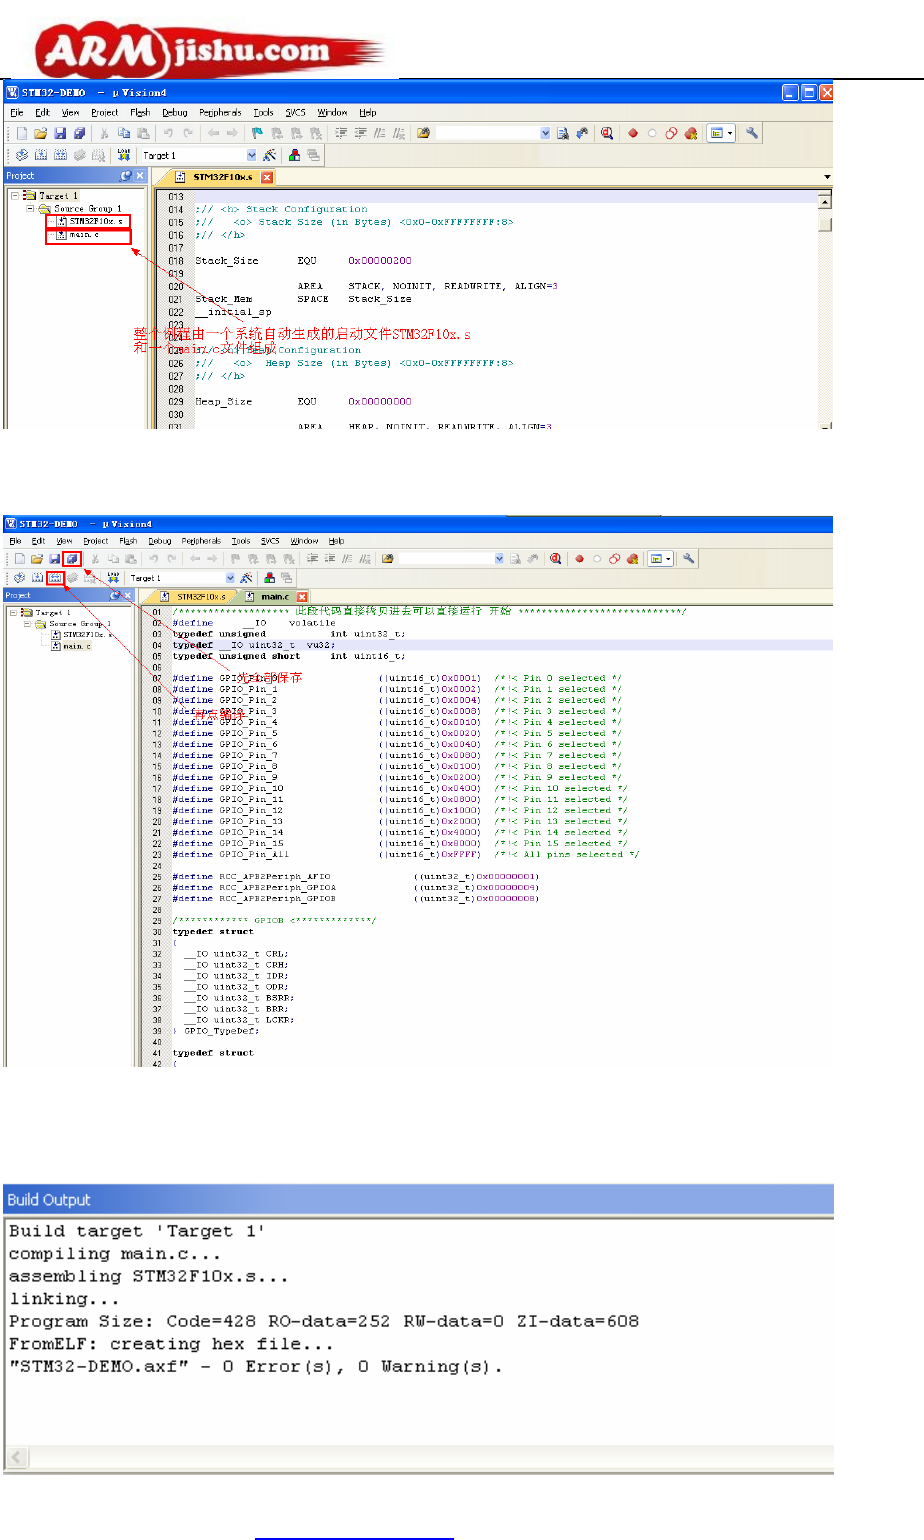Click Copy icon in upper µVision window
The image size is (924, 1540).
pos(123,133)
